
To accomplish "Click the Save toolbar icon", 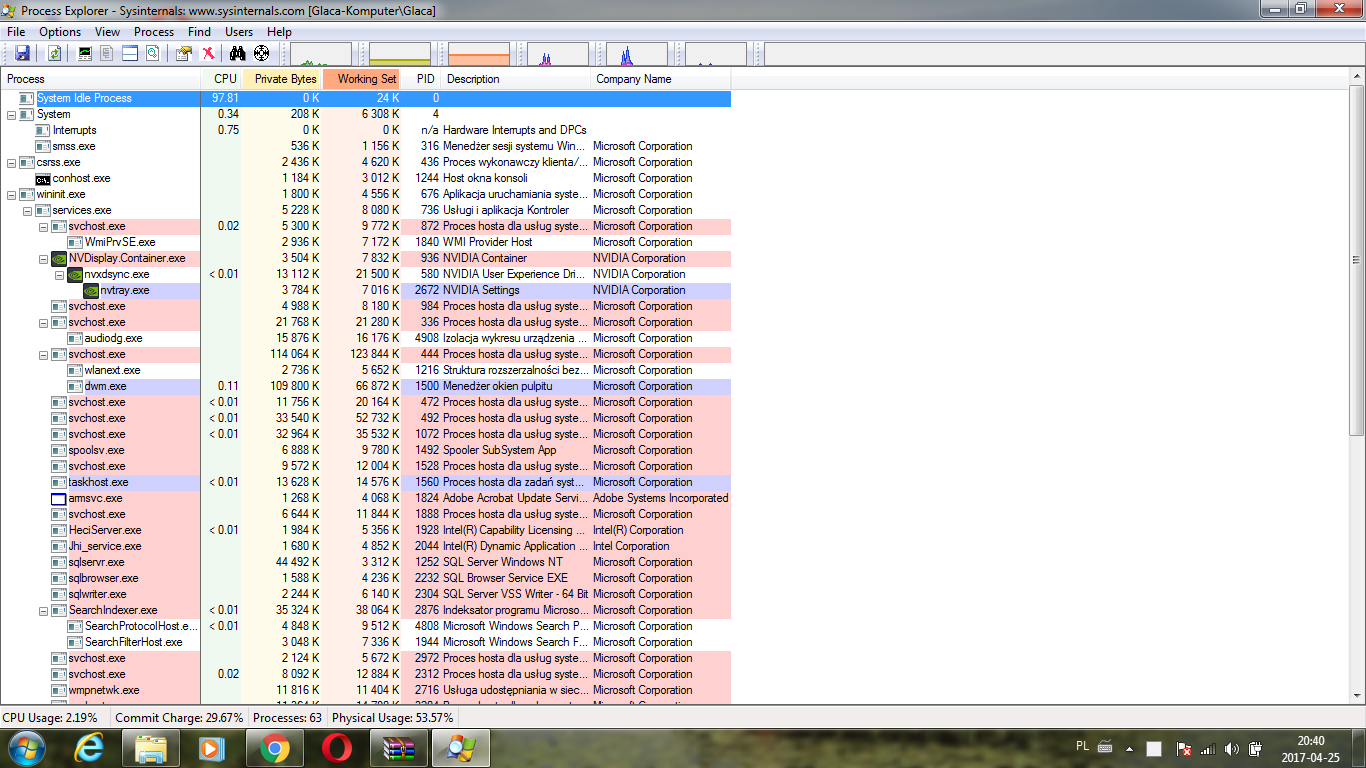I will pos(22,53).
